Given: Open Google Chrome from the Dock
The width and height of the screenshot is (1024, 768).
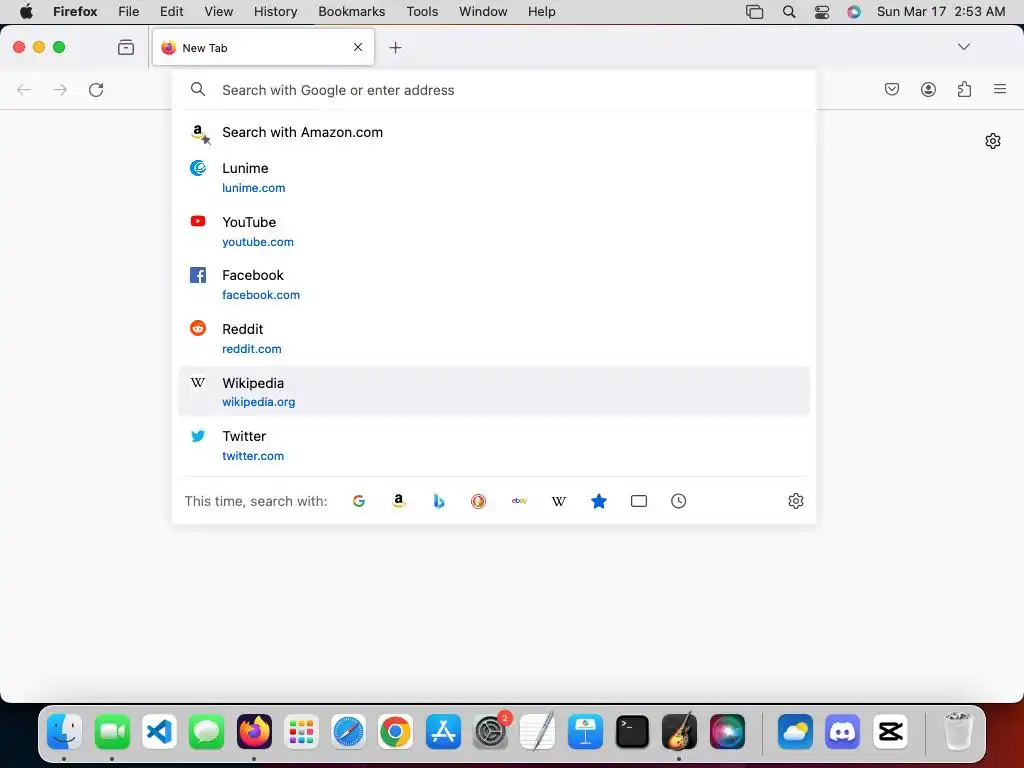Looking at the screenshot, I should tap(395, 731).
